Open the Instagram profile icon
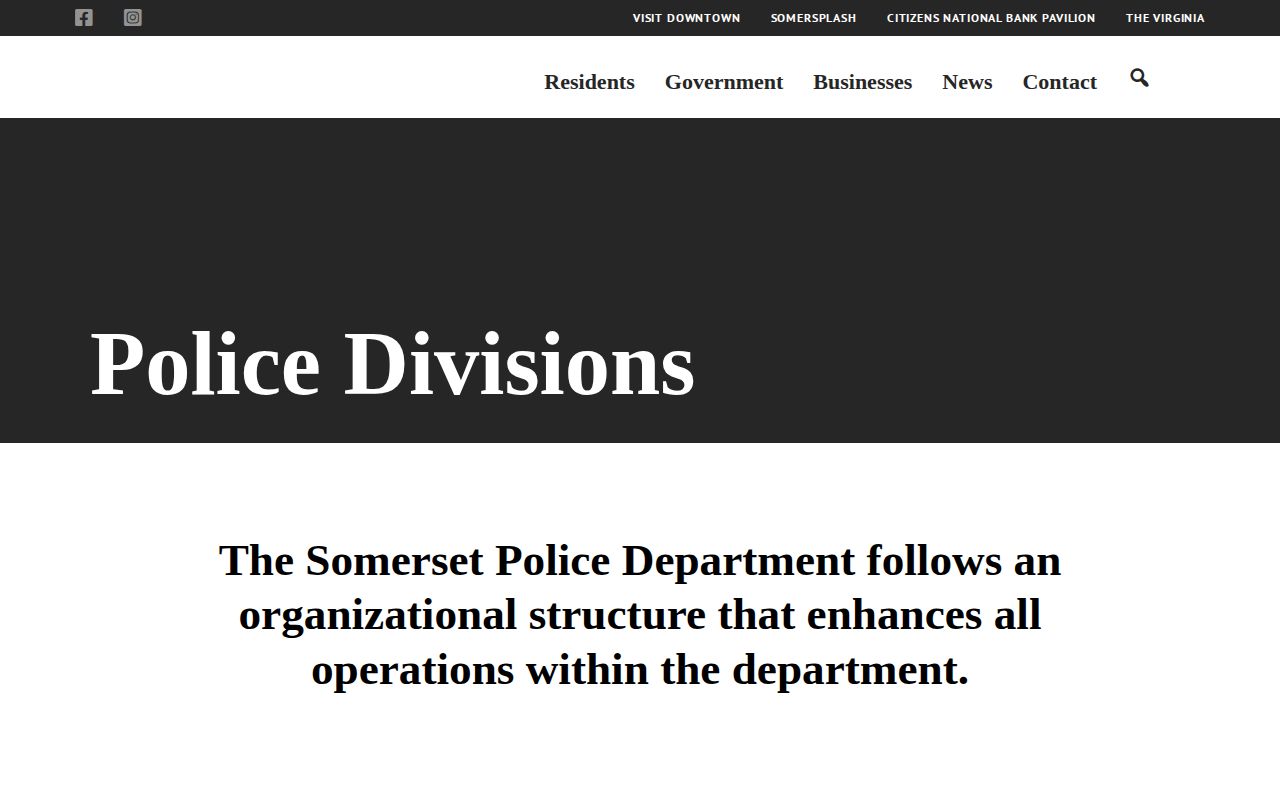Viewport: 1280px width, 800px height. [x=133, y=18]
